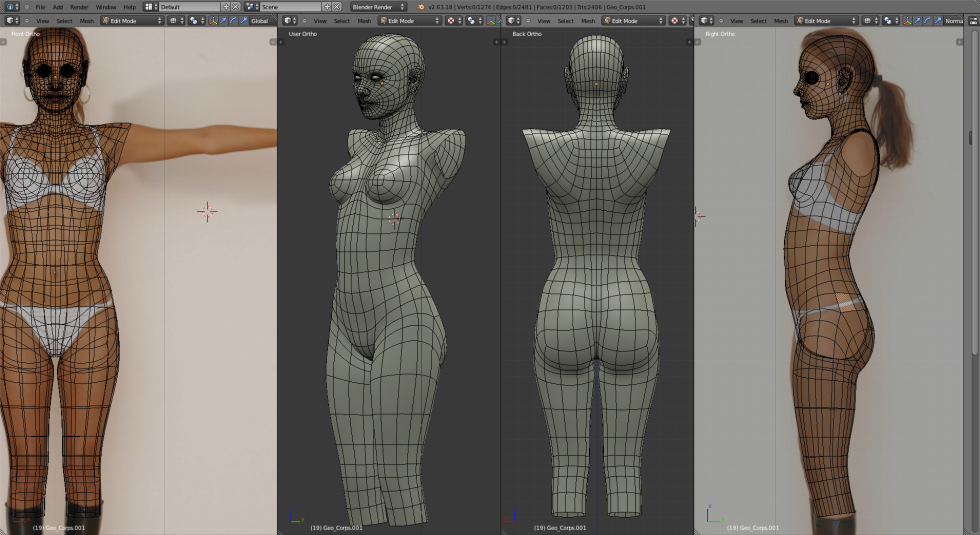This screenshot has height=535, width=980.
Task: Click the Scene name field
Action: [288, 6]
